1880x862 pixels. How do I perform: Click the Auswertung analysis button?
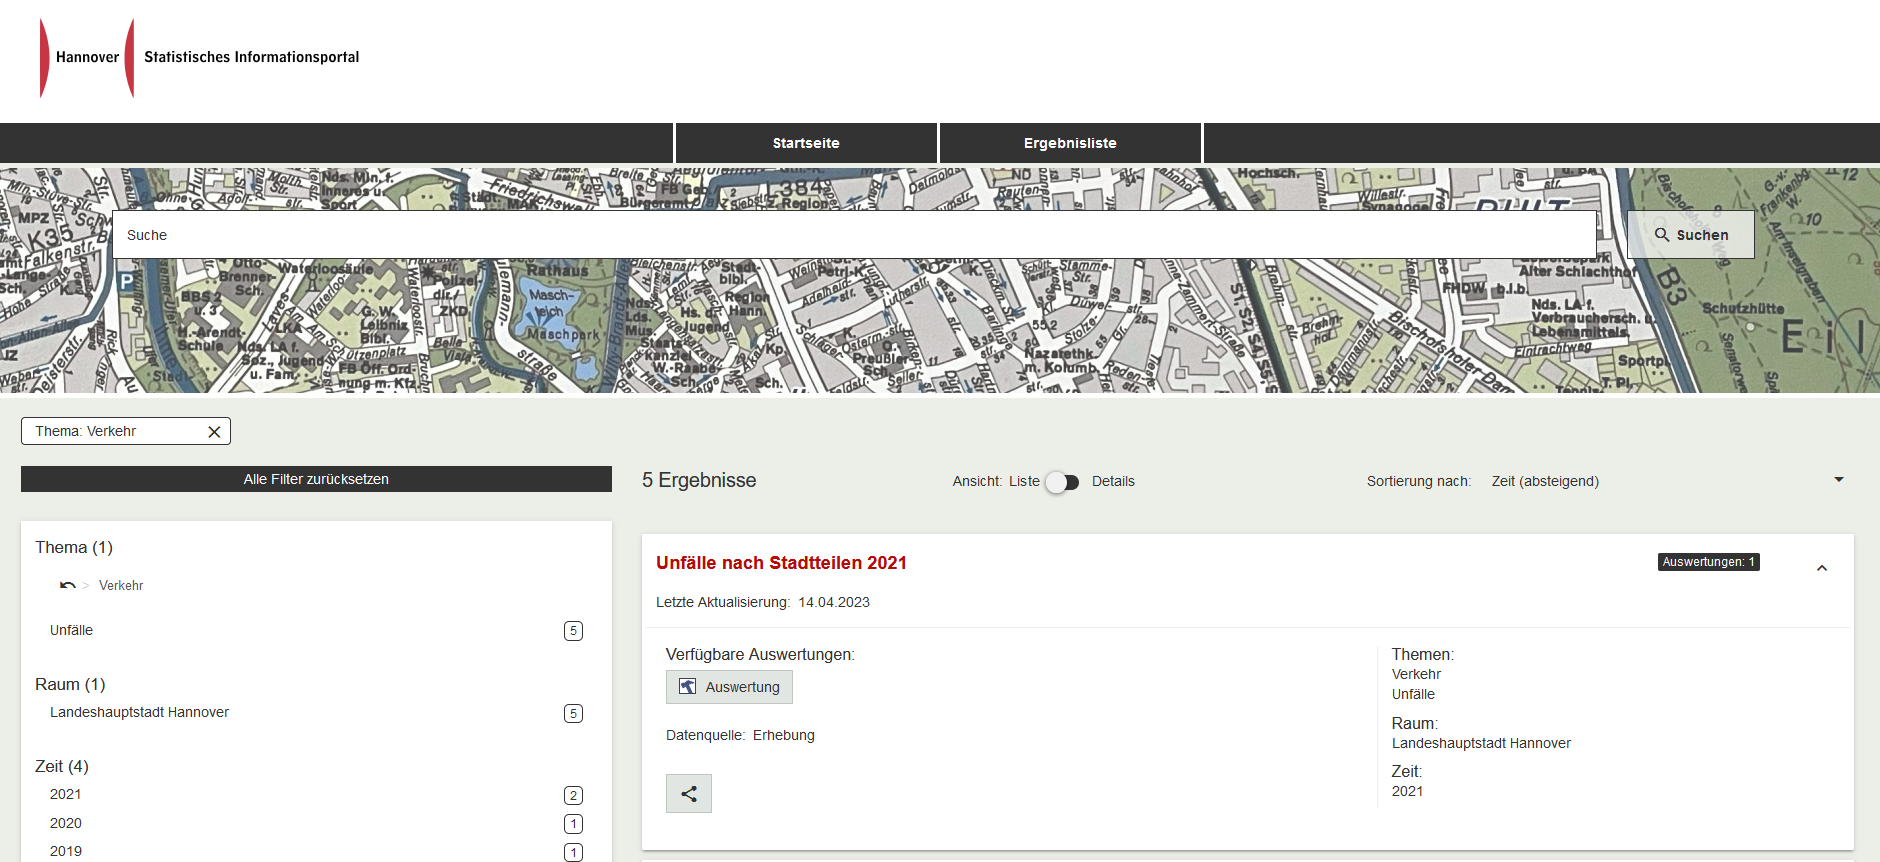(729, 687)
